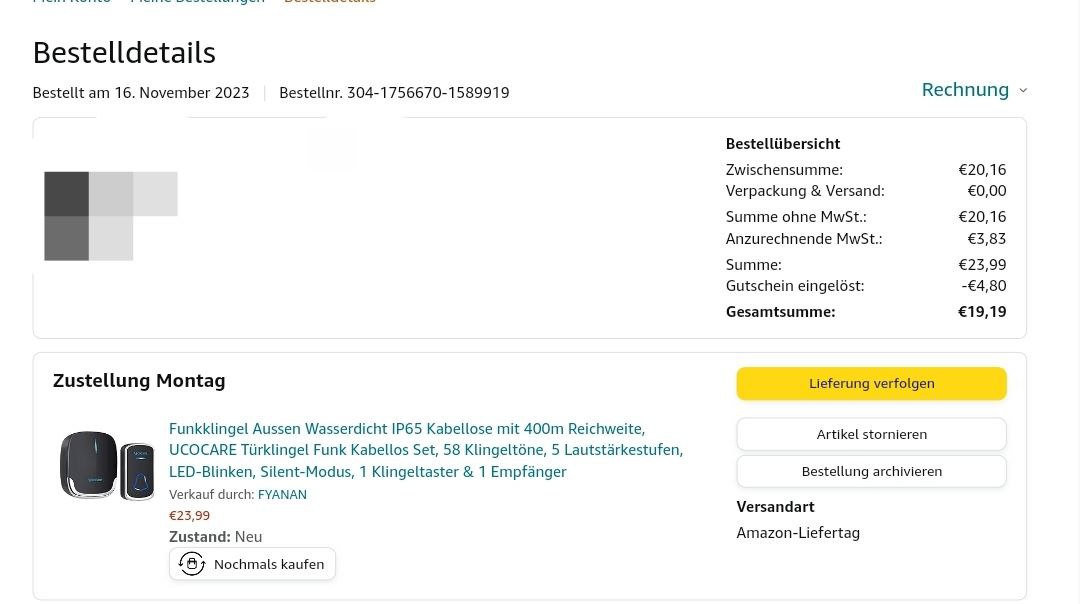Visit seller FYANAN's page
The width and height of the screenshot is (1080, 604).
coord(282,494)
